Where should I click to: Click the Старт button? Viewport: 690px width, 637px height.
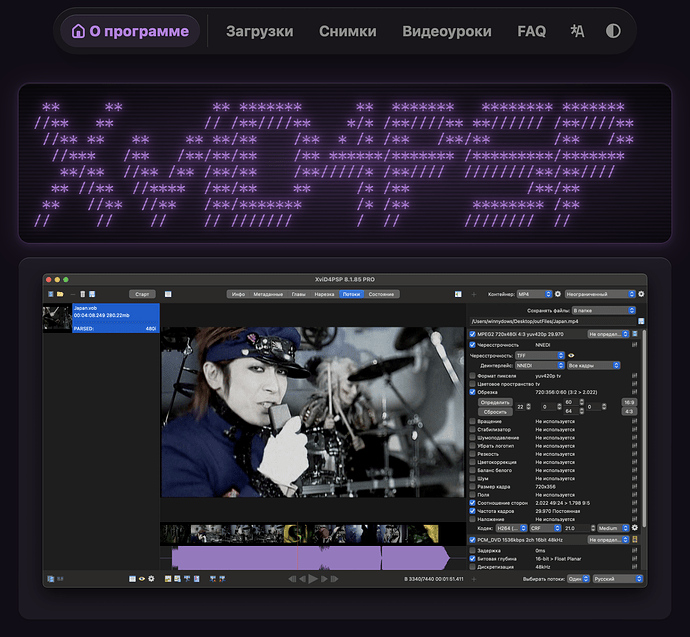tap(142, 294)
